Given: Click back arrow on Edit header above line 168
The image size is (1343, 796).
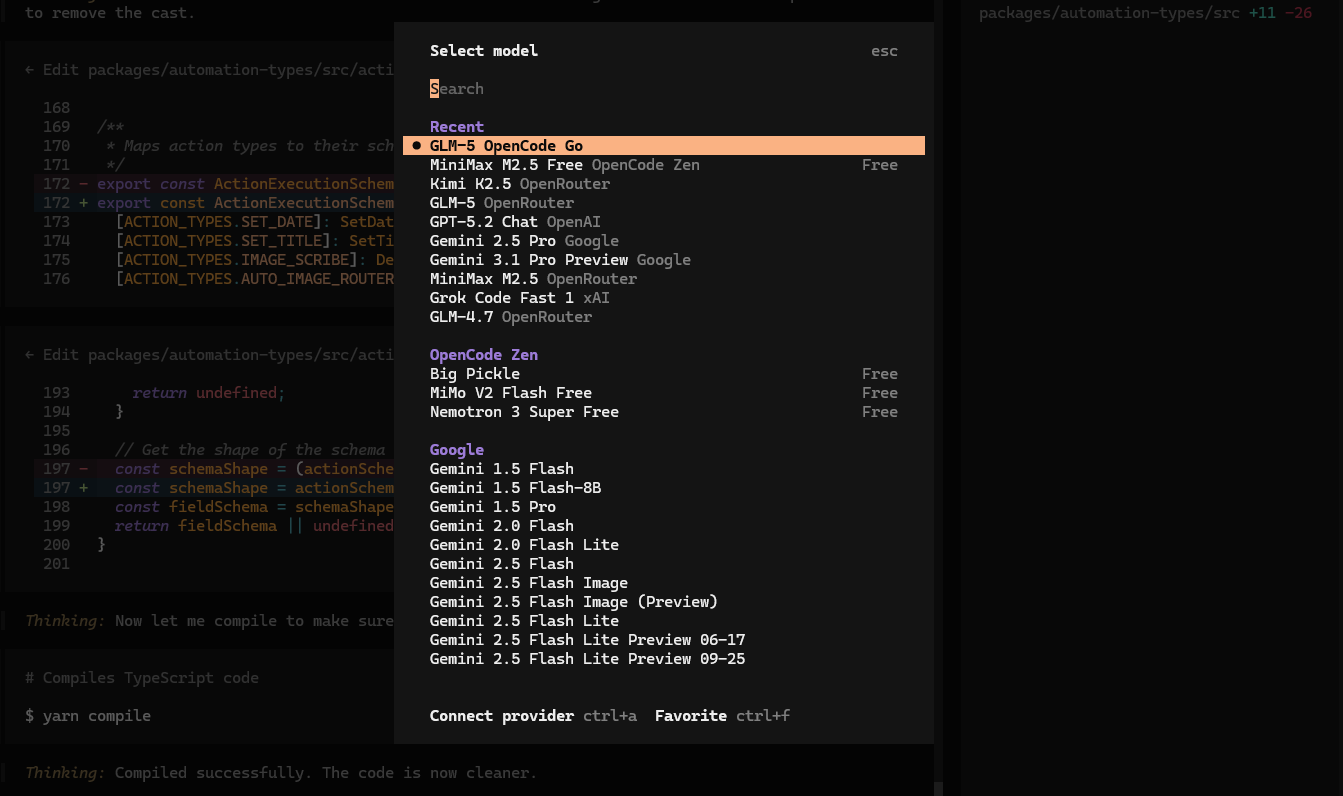Looking at the screenshot, I should (x=29, y=70).
